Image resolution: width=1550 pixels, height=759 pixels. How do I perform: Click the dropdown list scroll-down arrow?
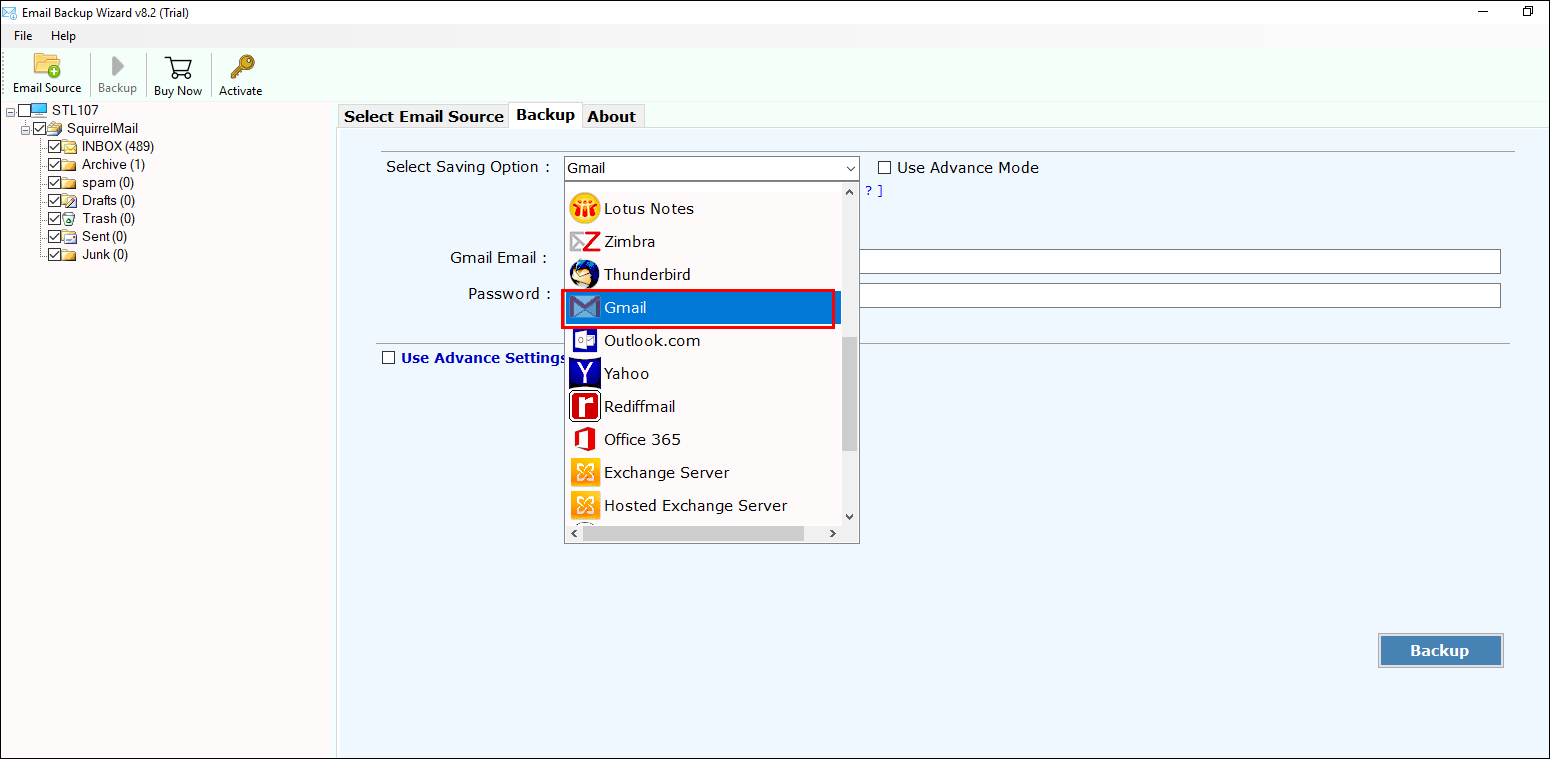click(850, 517)
